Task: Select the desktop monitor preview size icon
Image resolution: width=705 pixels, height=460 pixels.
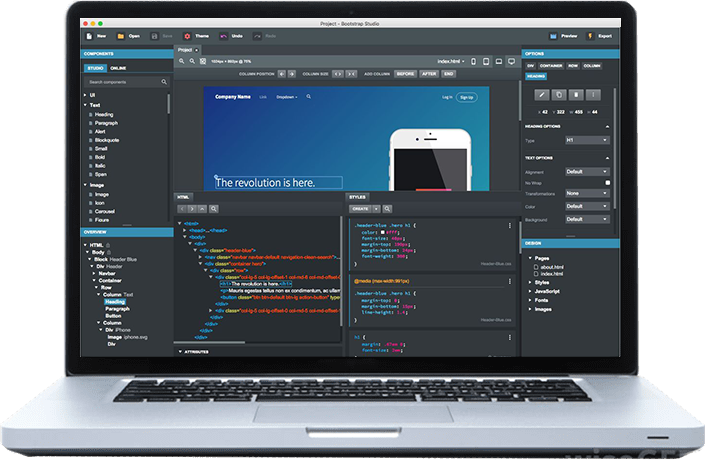Action: (x=511, y=61)
